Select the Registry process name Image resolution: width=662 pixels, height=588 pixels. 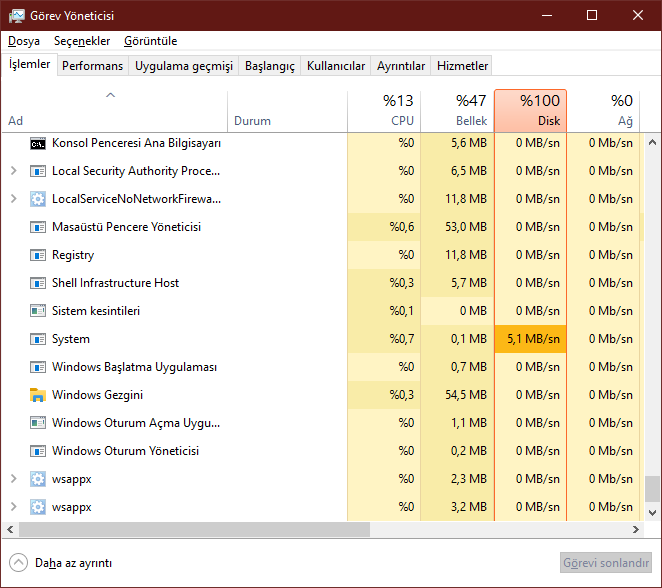(x=73, y=255)
